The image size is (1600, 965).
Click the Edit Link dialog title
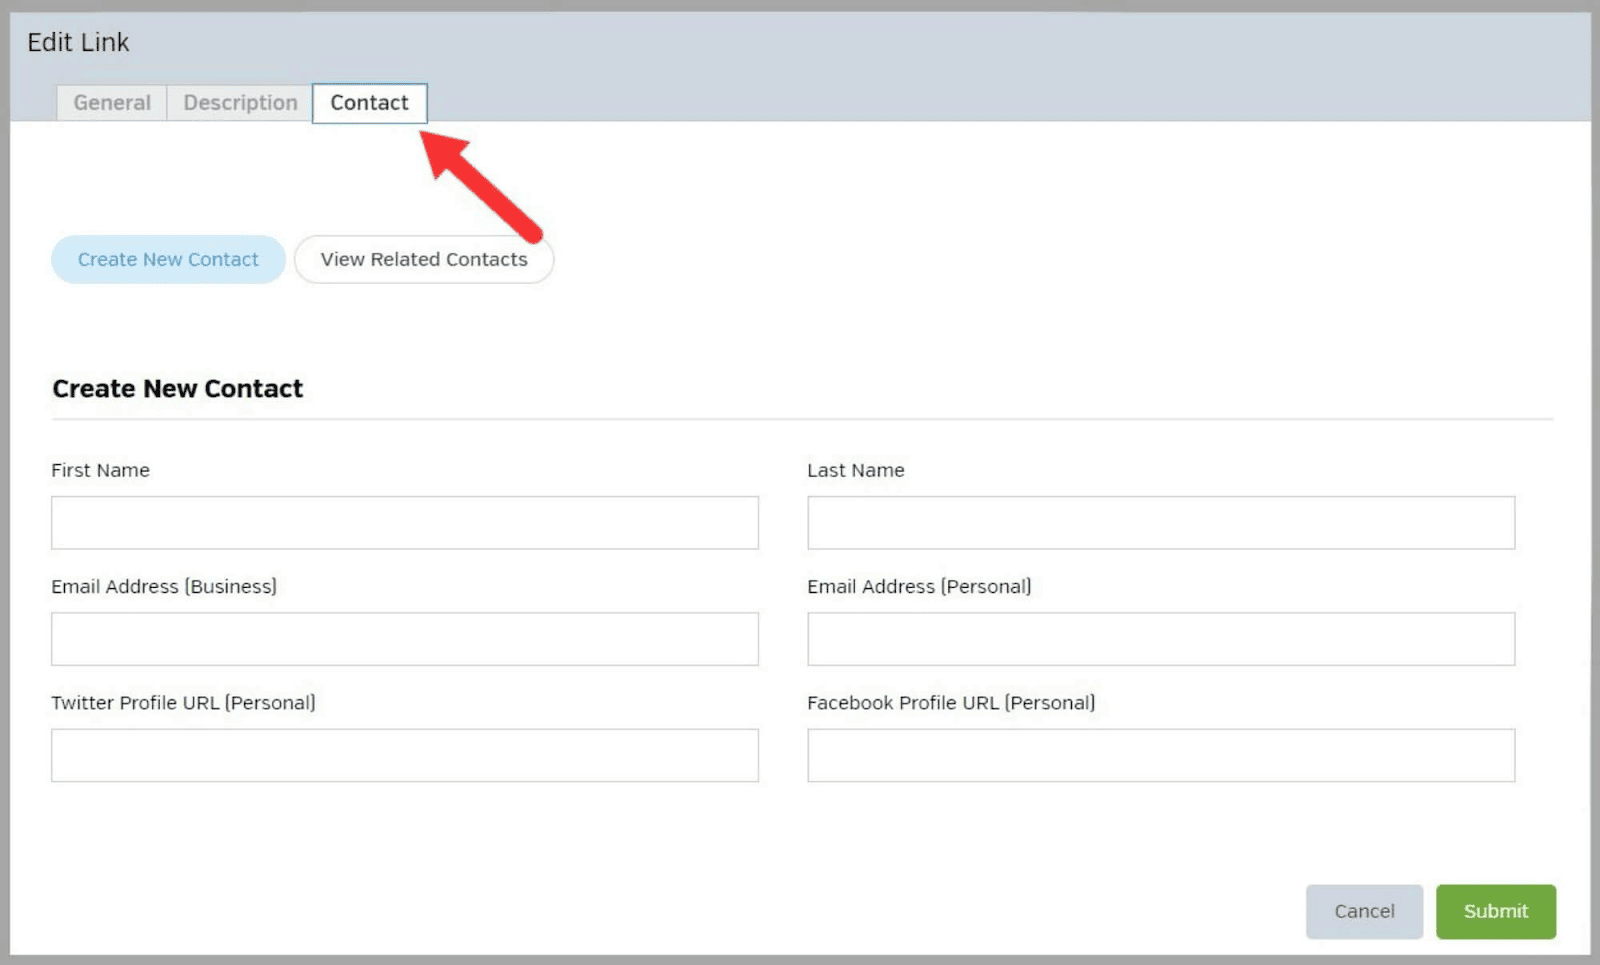point(78,42)
